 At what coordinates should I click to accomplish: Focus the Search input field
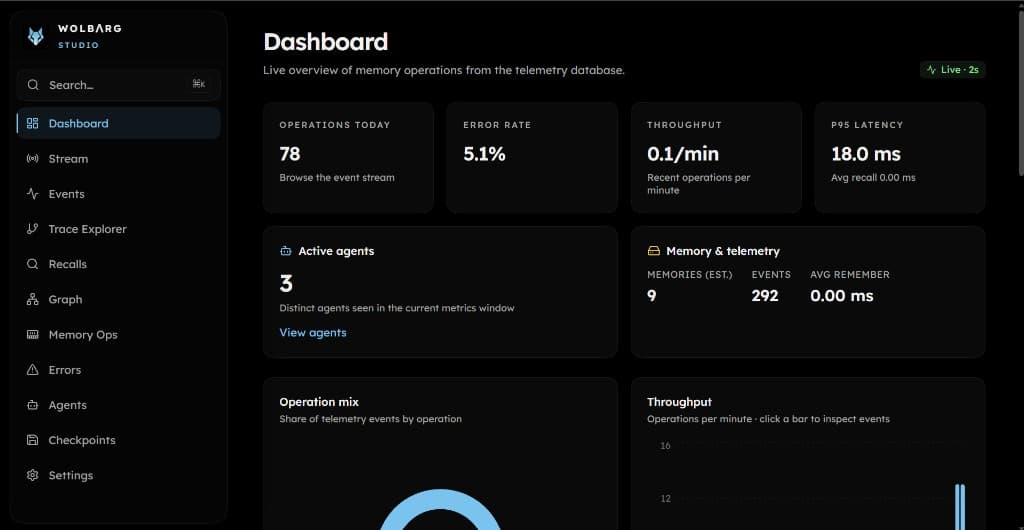[118, 85]
